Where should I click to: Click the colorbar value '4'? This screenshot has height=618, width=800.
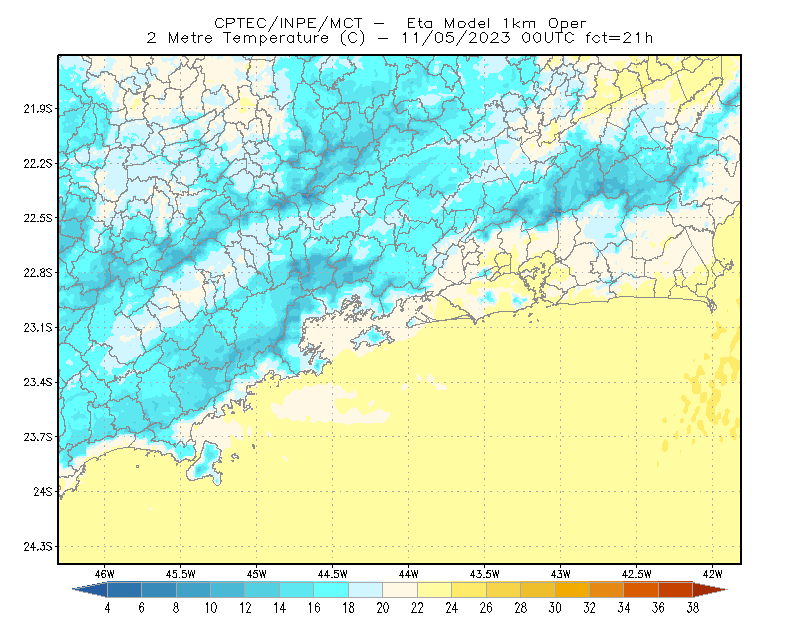(x=108, y=608)
